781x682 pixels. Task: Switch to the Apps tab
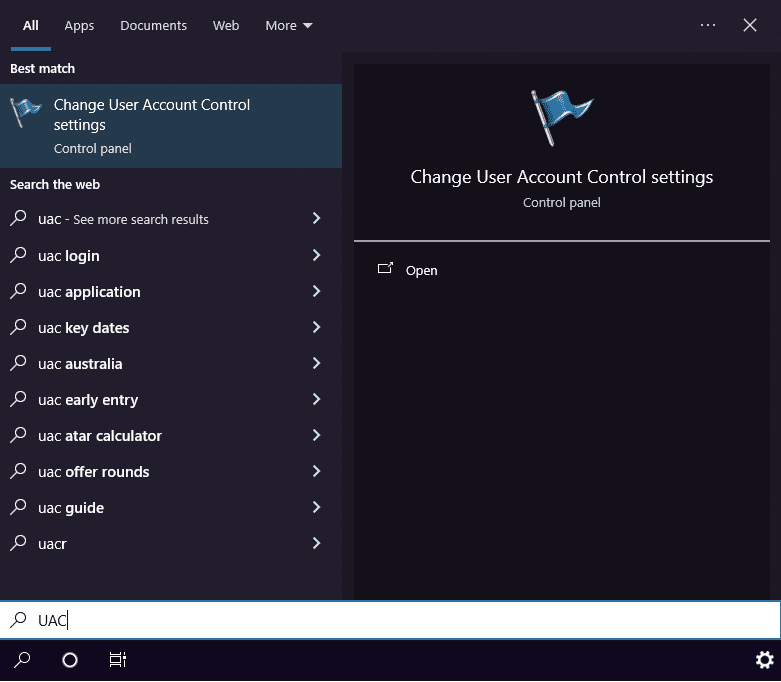(79, 26)
